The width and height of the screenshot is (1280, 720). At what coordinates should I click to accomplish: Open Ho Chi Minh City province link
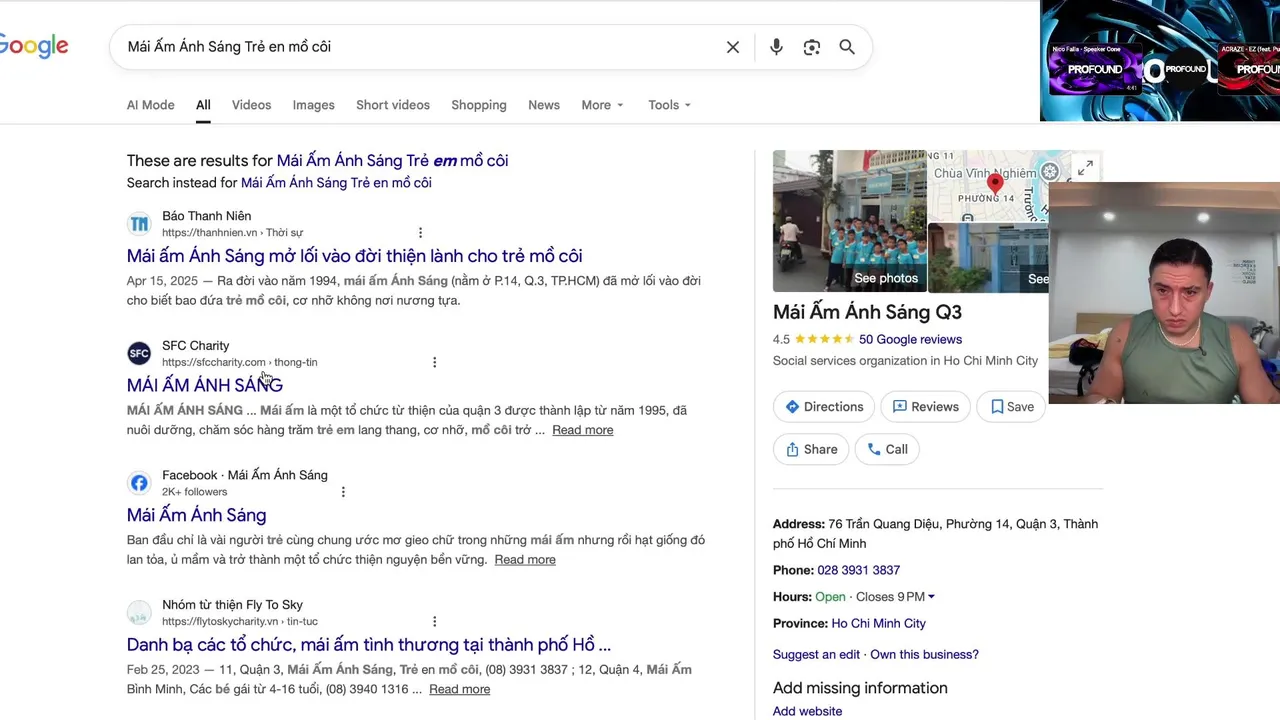click(x=878, y=623)
